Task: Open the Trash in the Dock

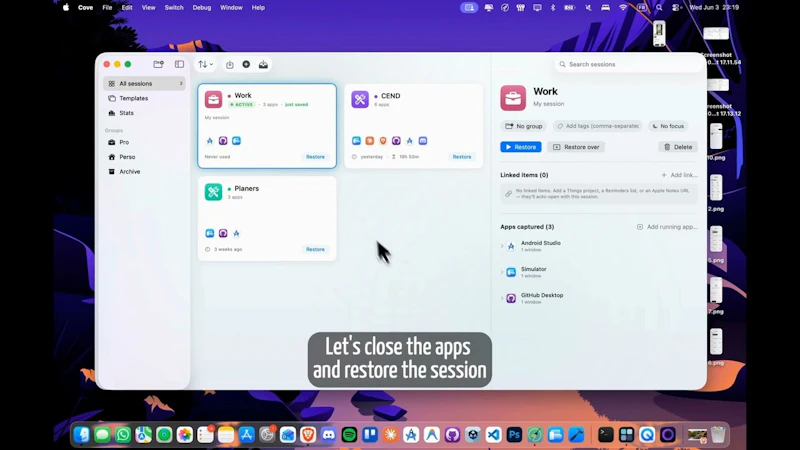Action: (718, 435)
